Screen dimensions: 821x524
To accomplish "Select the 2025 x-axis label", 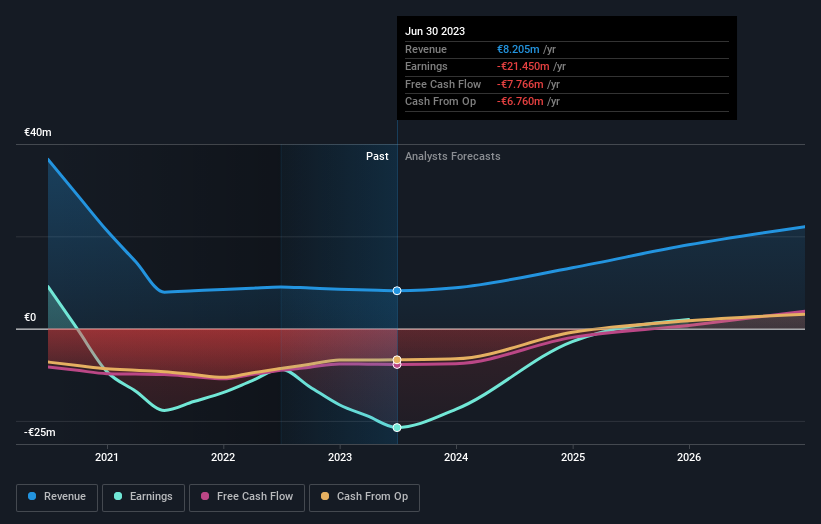I will click(573, 457).
